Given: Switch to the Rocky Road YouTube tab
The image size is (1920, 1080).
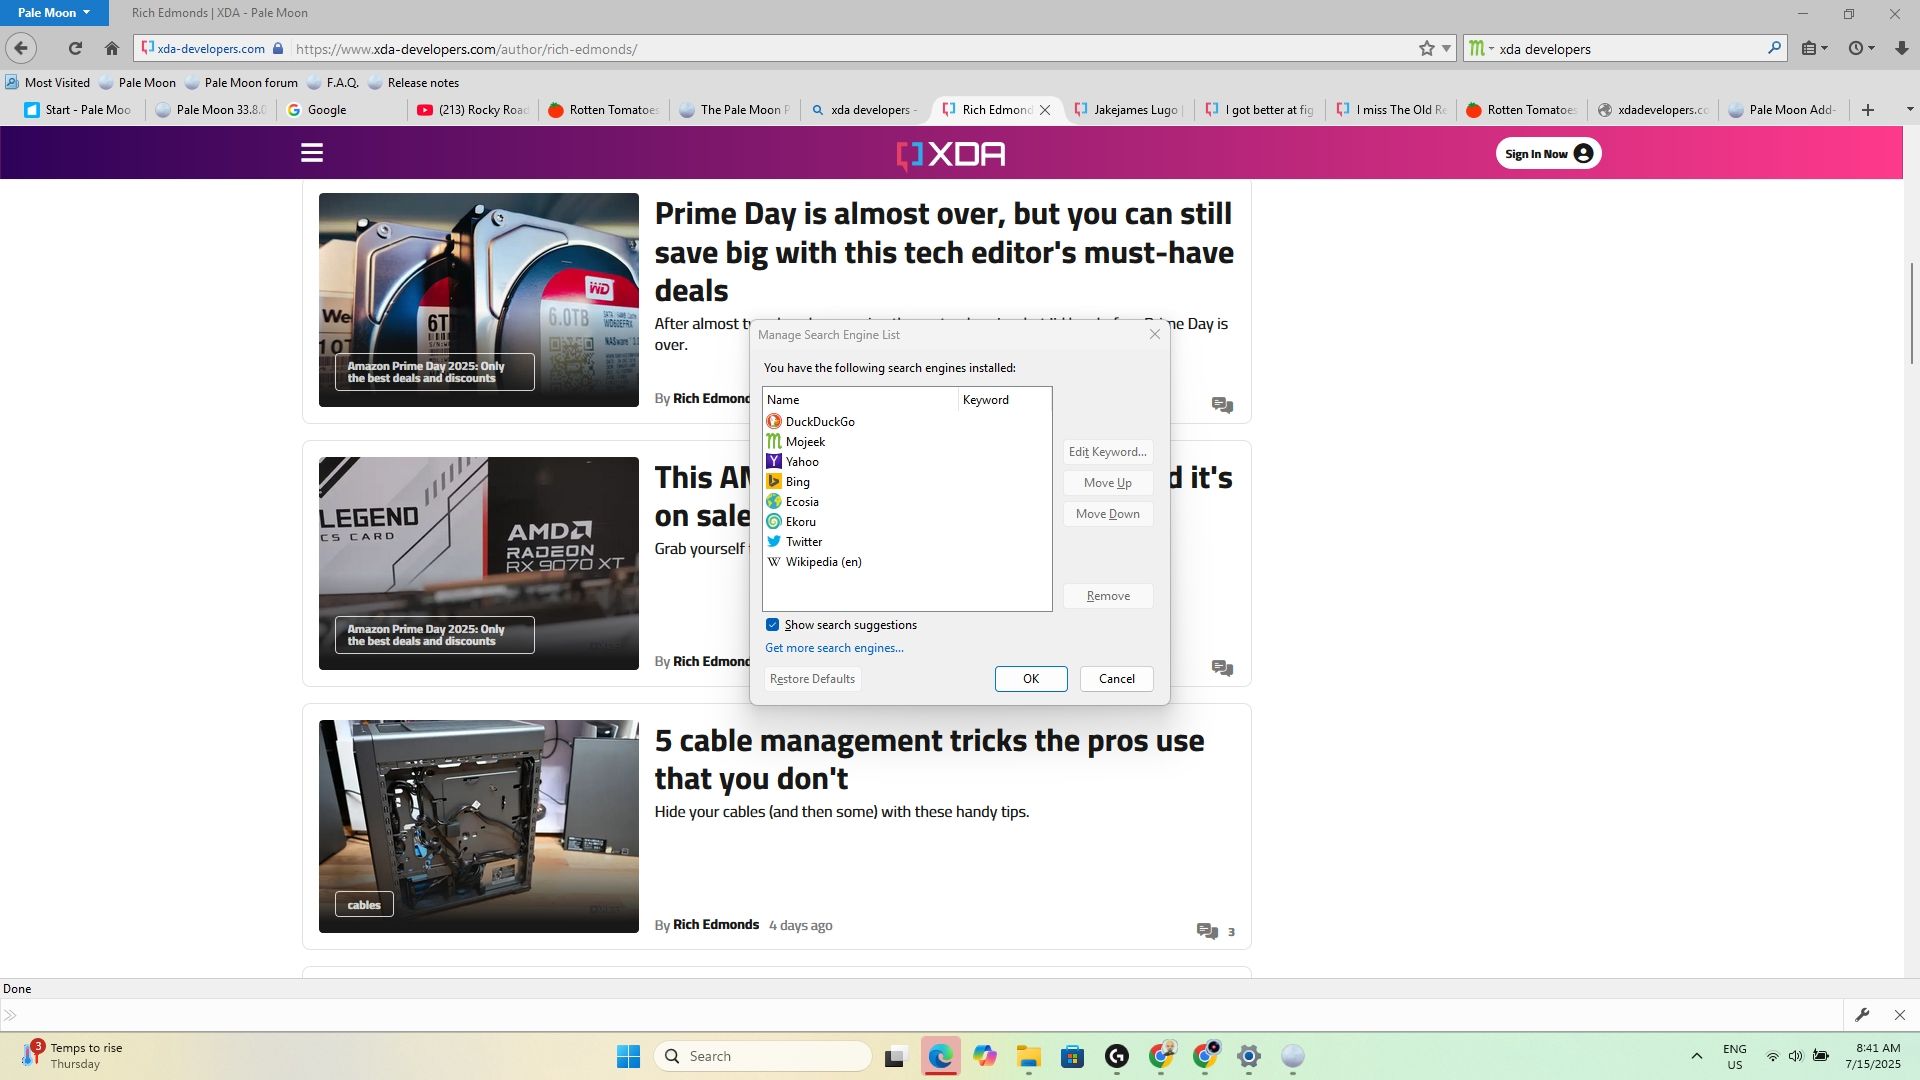Looking at the screenshot, I should pyautogui.click(x=472, y=110).
